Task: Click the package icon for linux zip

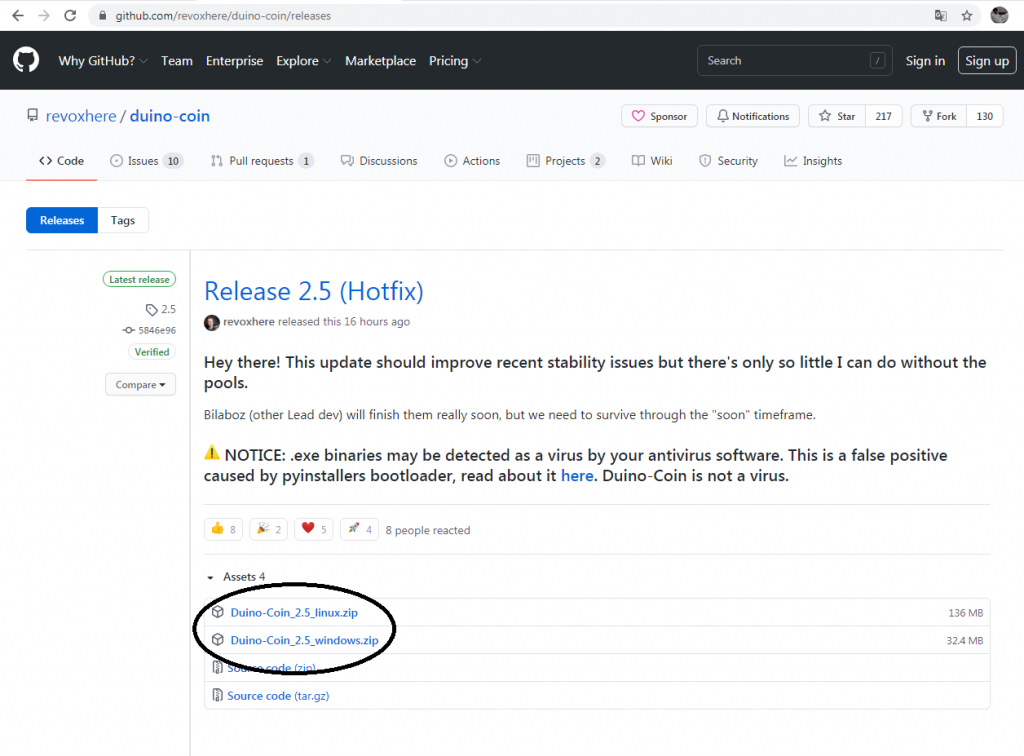Action: pos(218,612)
